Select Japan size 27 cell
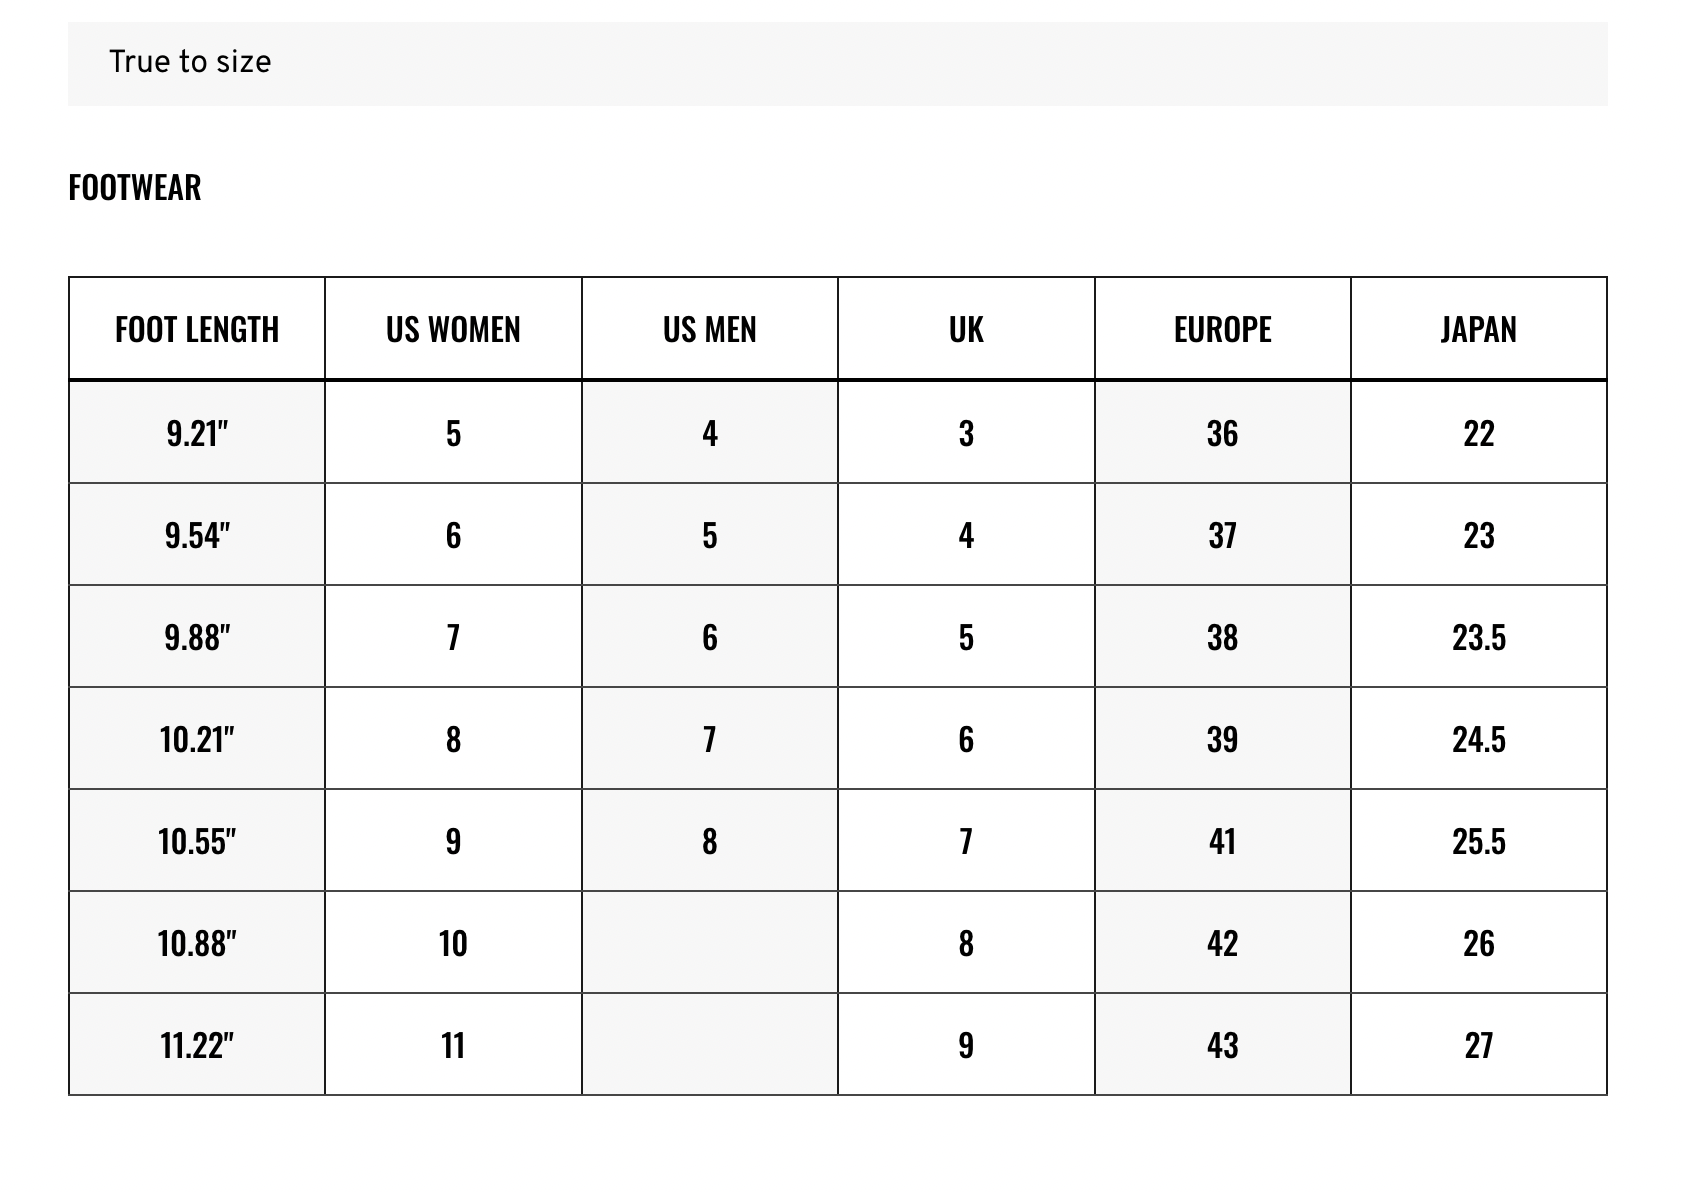 [1479, 1045]
